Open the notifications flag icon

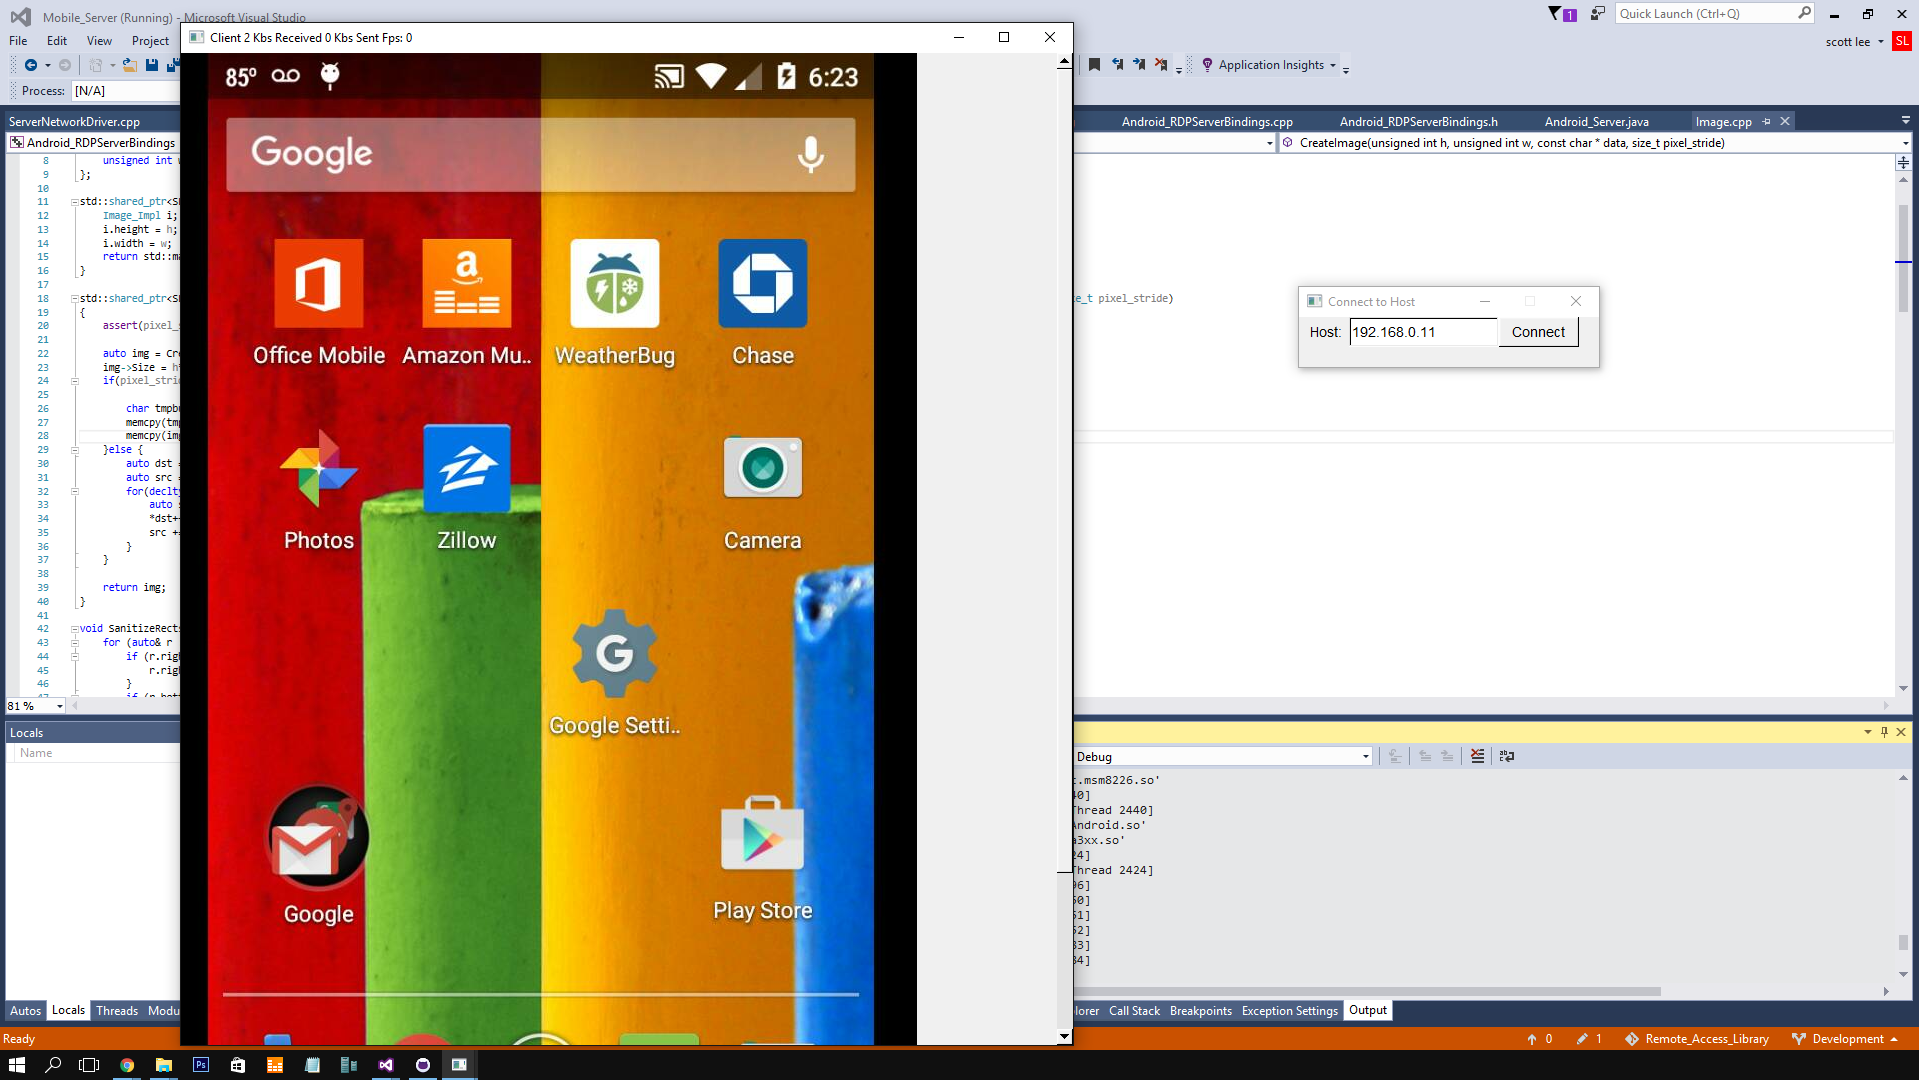(1561, 14)
